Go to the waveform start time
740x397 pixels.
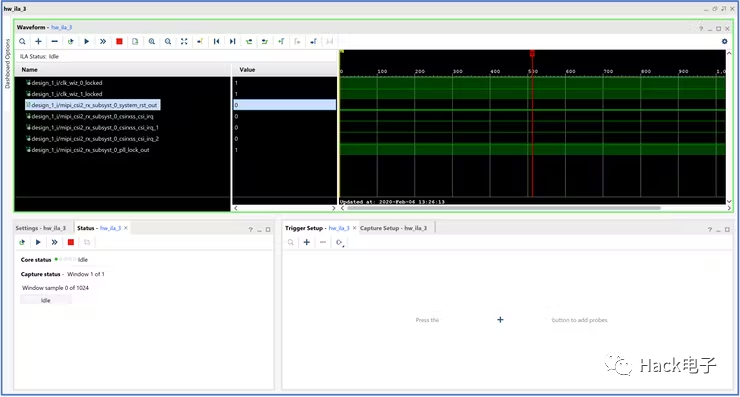click(x=216, y=42)
